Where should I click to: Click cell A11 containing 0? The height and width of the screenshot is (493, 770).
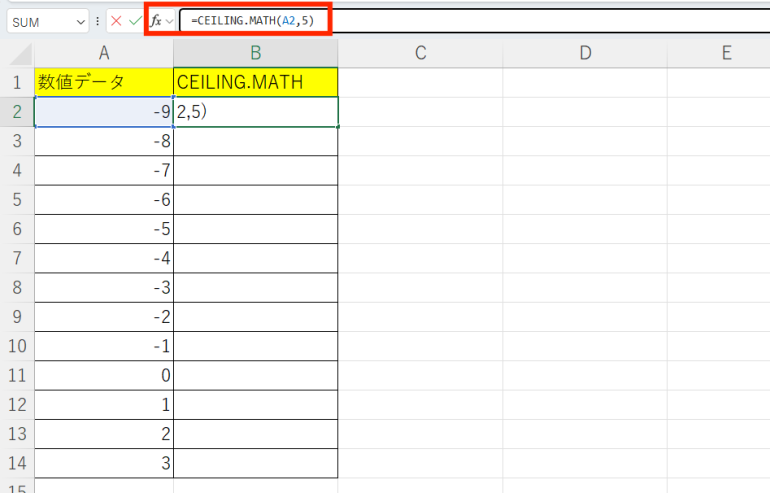104,376
